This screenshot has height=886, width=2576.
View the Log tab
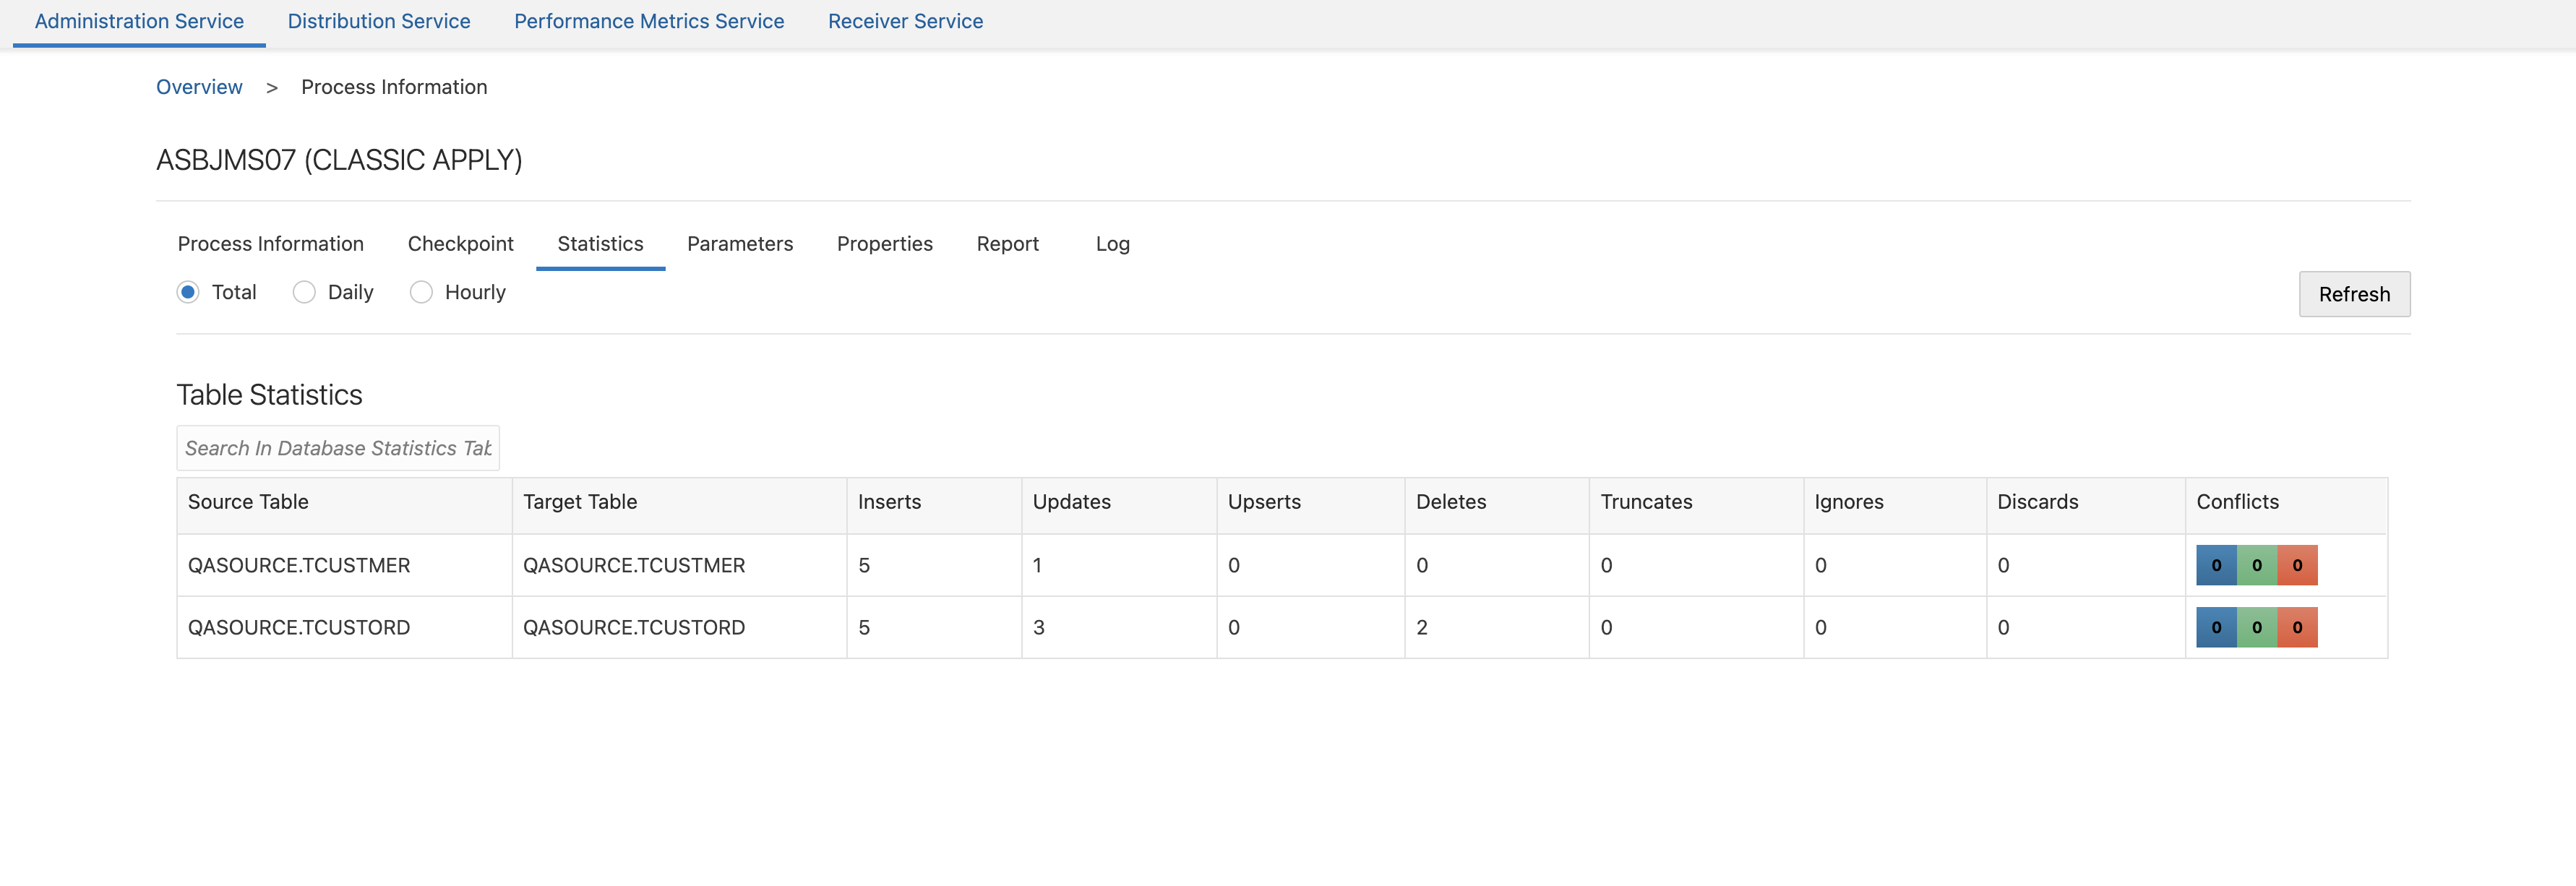(1112, 244)
